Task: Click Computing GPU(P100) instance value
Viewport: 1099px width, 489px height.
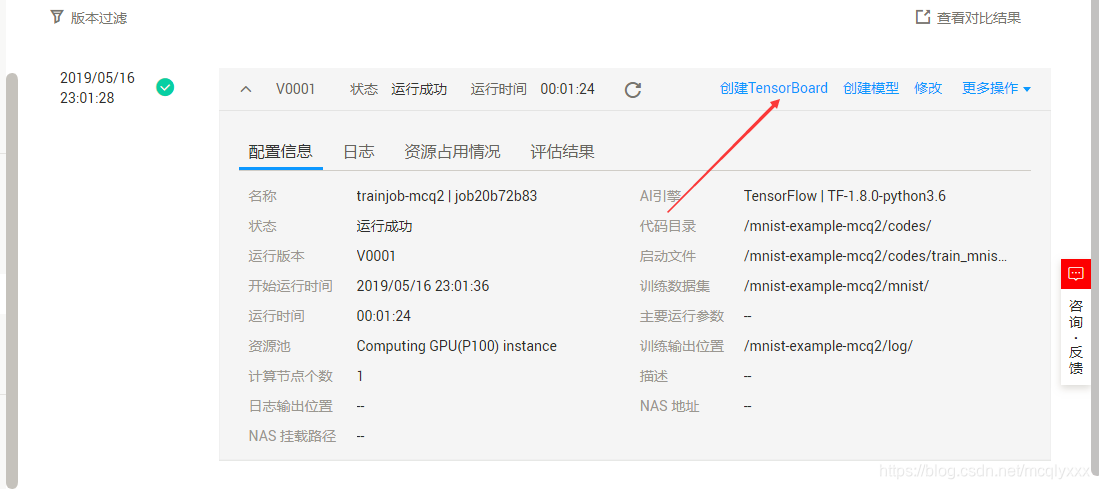Action: [456, 346]
